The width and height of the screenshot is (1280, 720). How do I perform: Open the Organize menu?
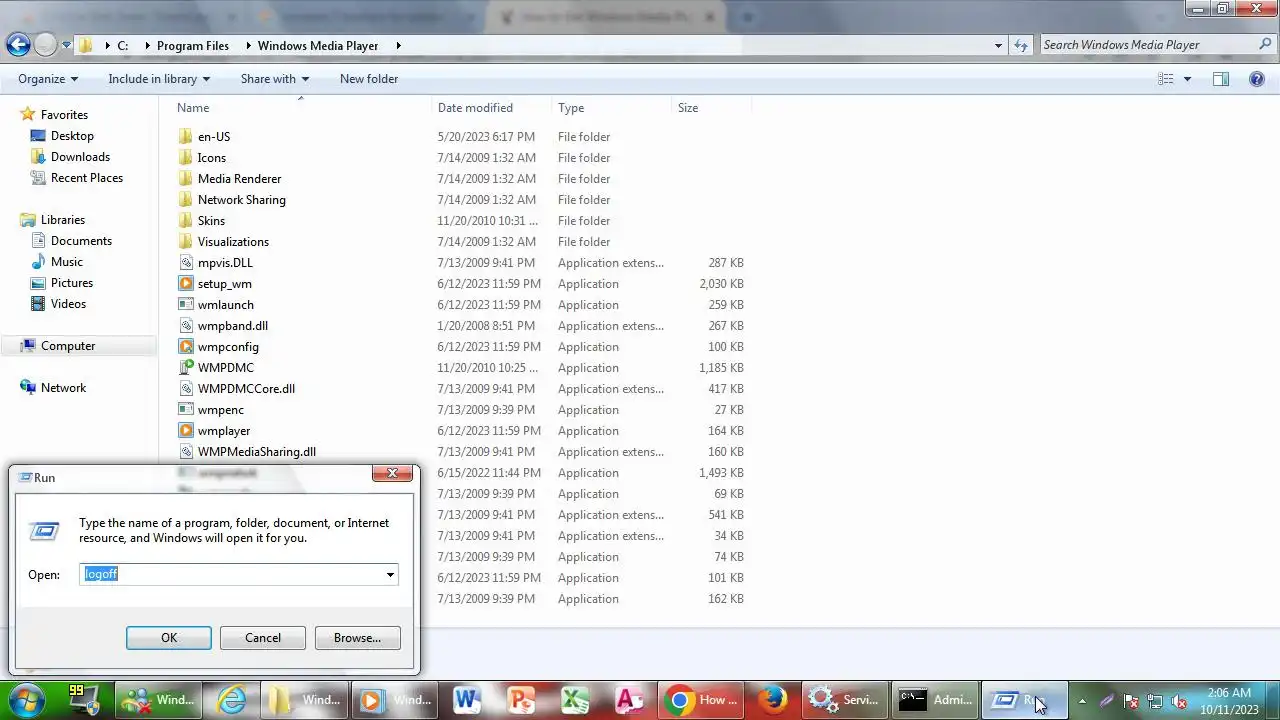click(47, 79)
